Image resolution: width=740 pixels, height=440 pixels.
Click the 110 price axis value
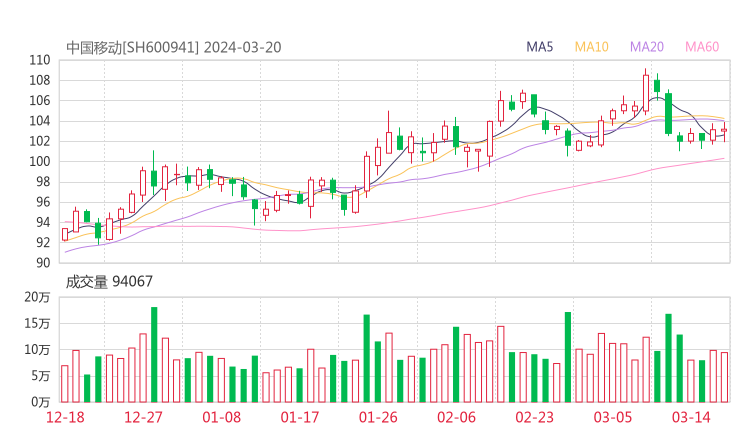[40, 60]
